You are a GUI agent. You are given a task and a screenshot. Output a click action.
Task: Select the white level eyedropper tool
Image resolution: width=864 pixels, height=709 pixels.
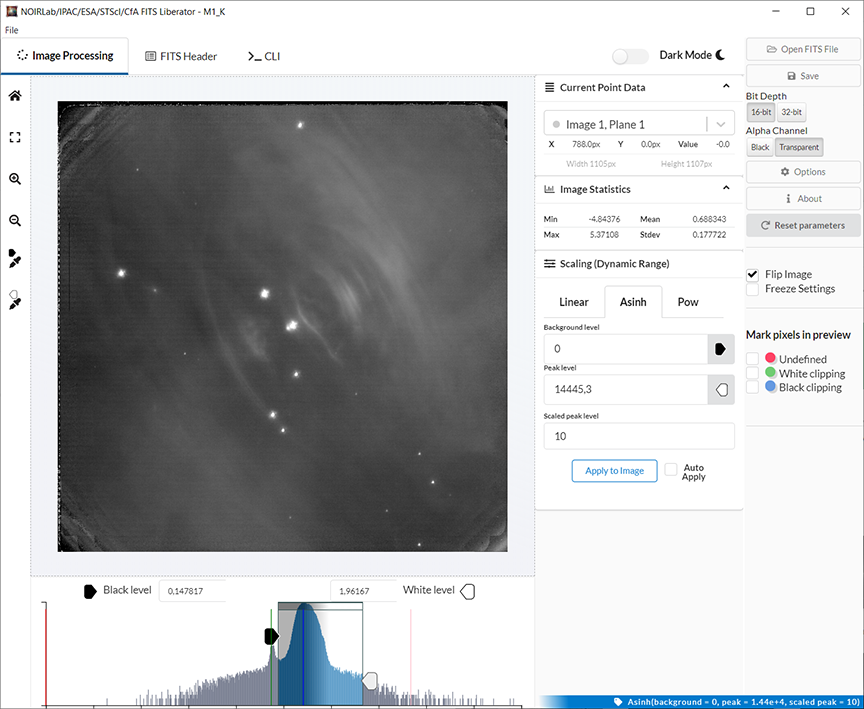(15, 300)
